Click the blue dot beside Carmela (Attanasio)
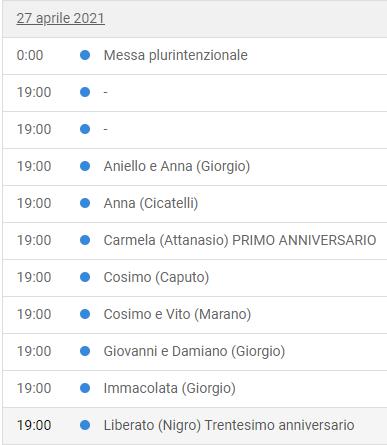The width and height of the screenshot is (387, 445). coord(85,240)
